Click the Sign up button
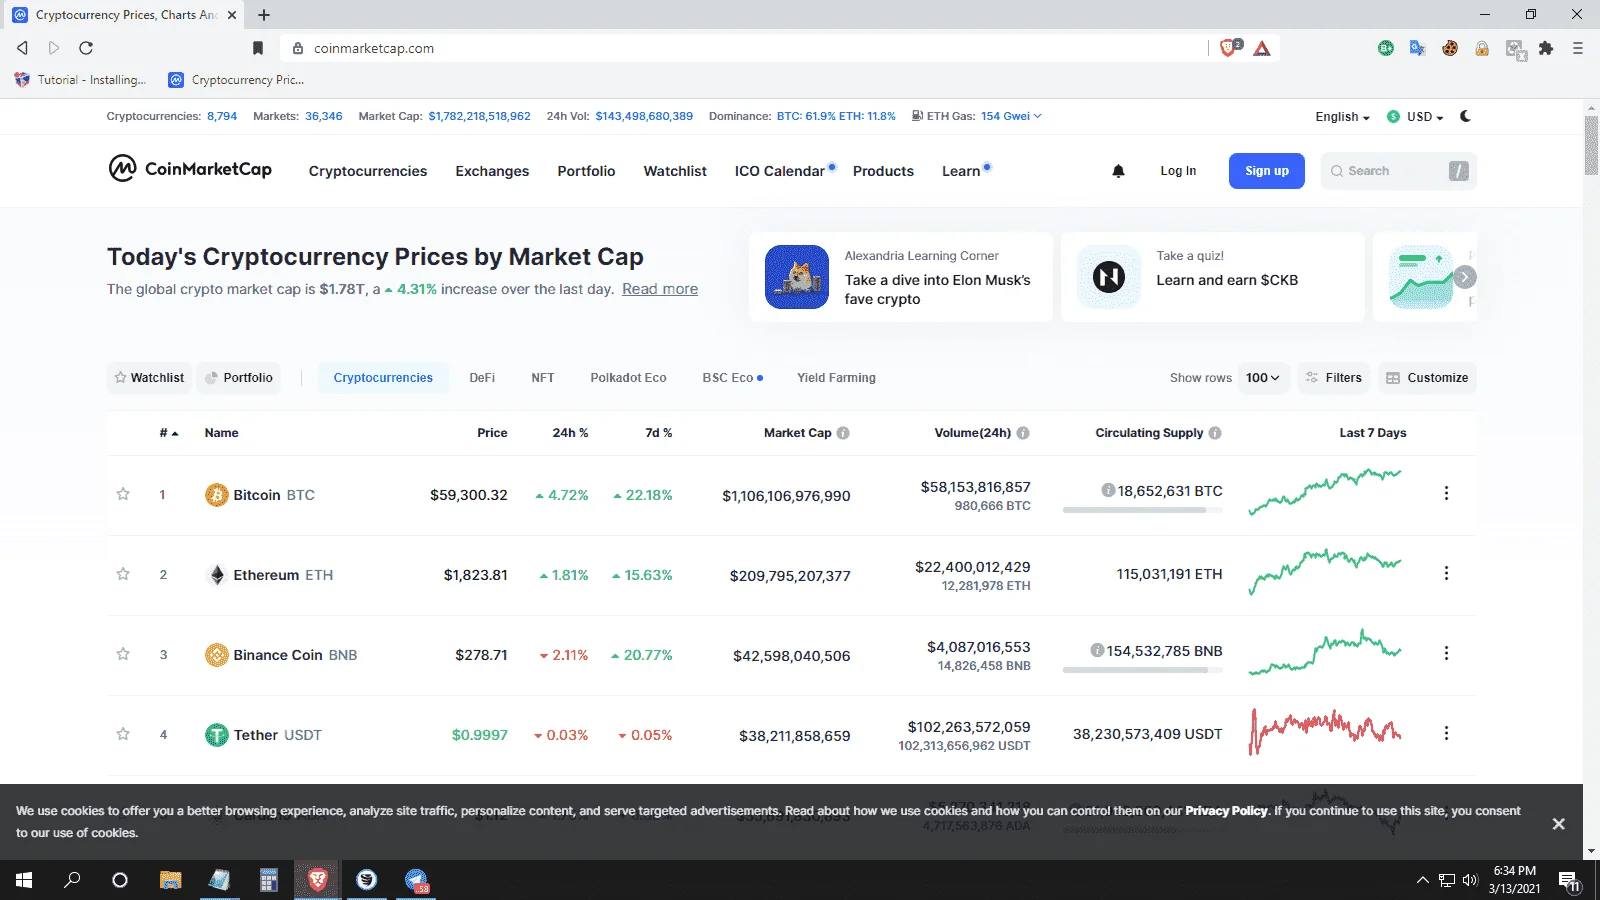The height and width of the screenshot is (900, 1600). [1267, 171]
